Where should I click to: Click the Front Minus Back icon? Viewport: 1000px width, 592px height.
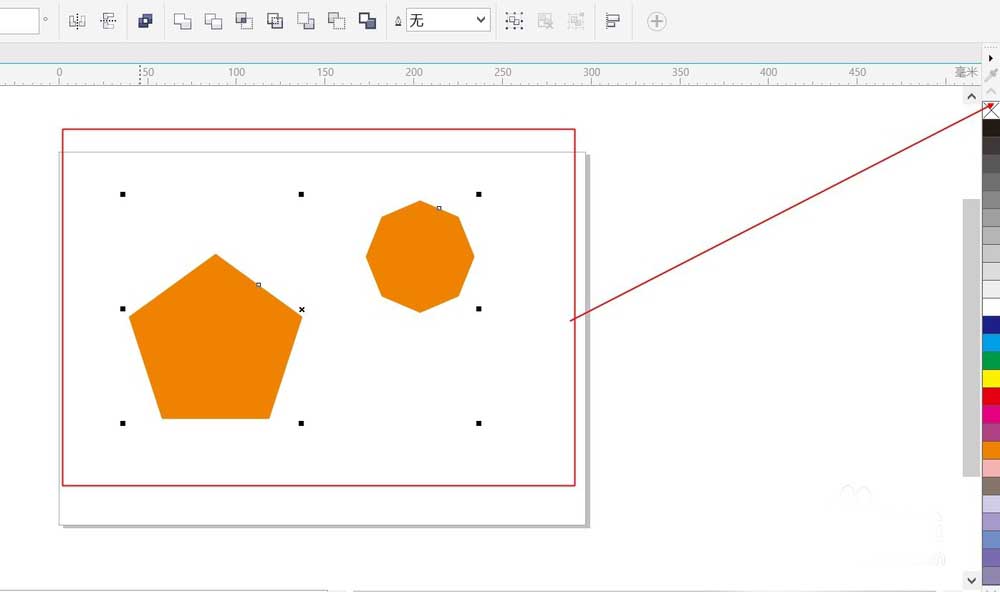click(305, 21)
